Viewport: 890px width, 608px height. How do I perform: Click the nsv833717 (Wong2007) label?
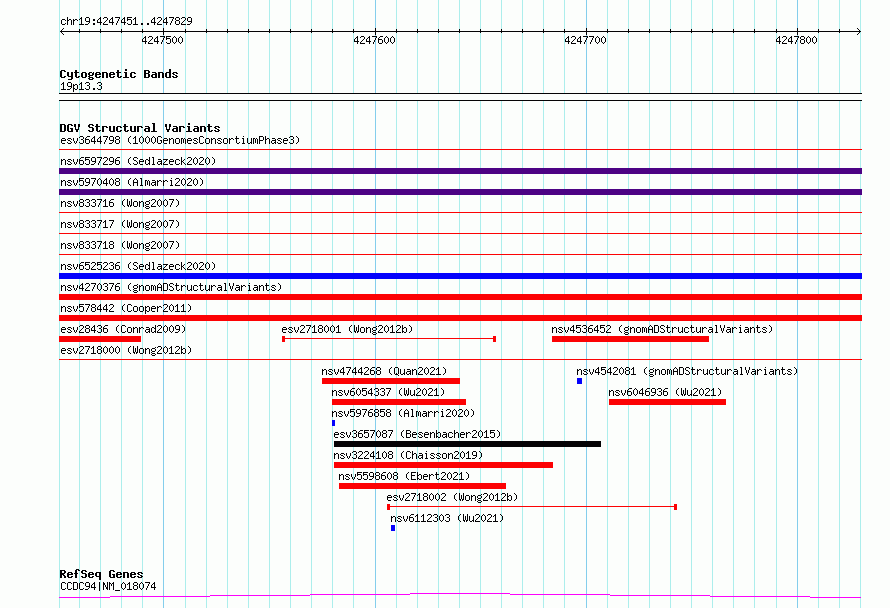pyautogui.click(x=120, y=224)
